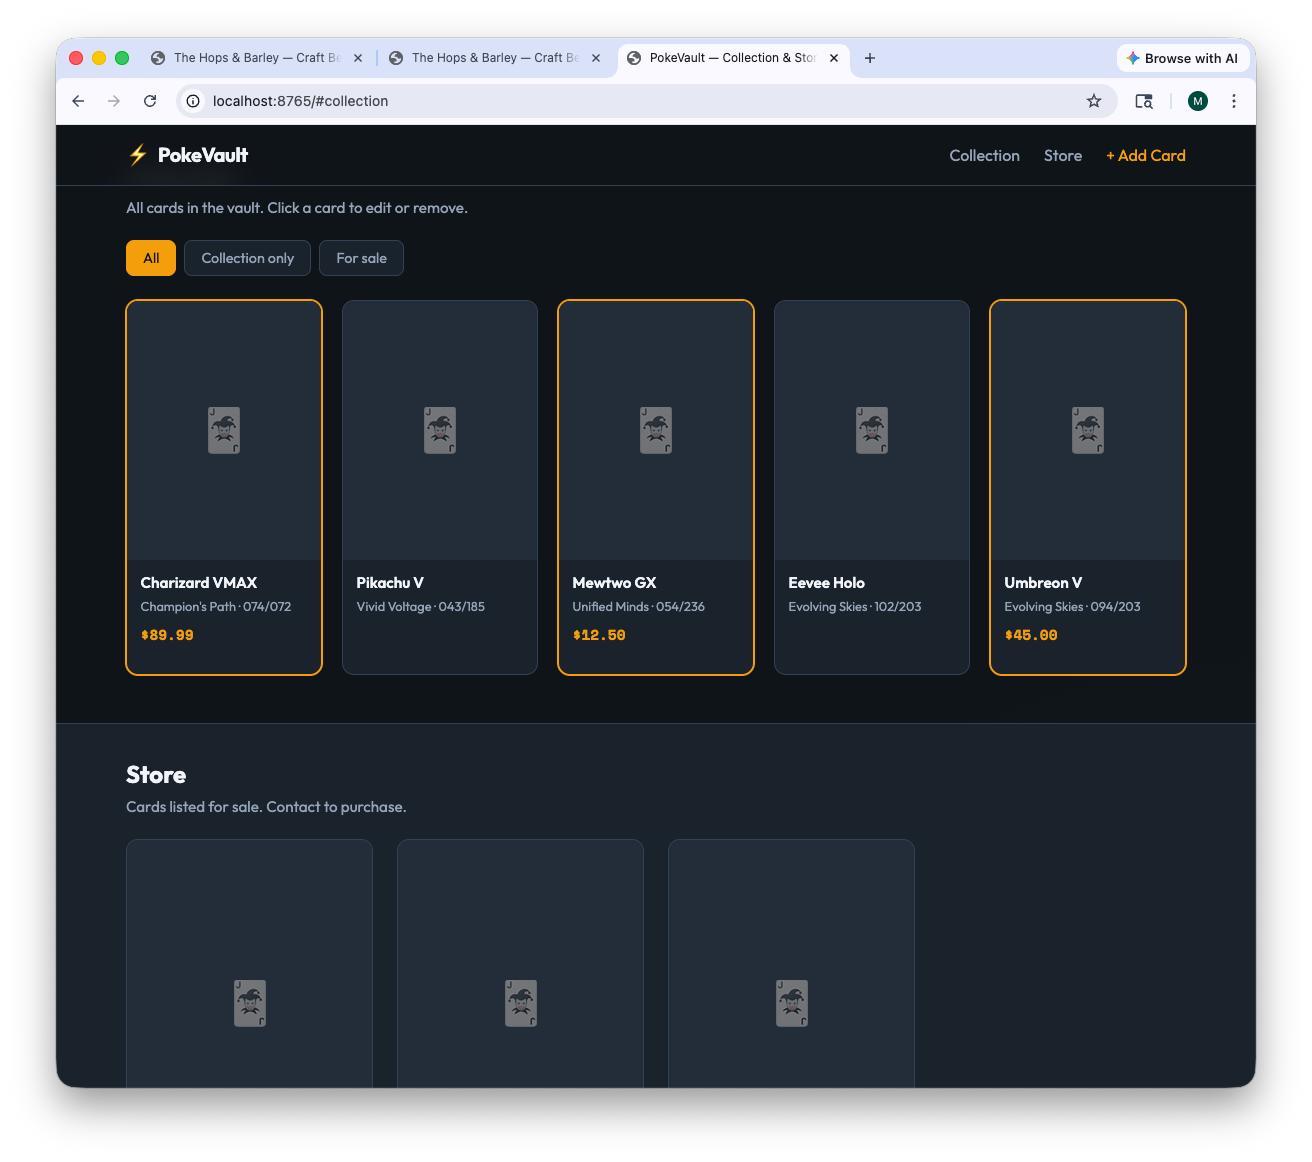Enable the For sale filter
This screenshot has width=1312, height=1162.
point(361,258)
